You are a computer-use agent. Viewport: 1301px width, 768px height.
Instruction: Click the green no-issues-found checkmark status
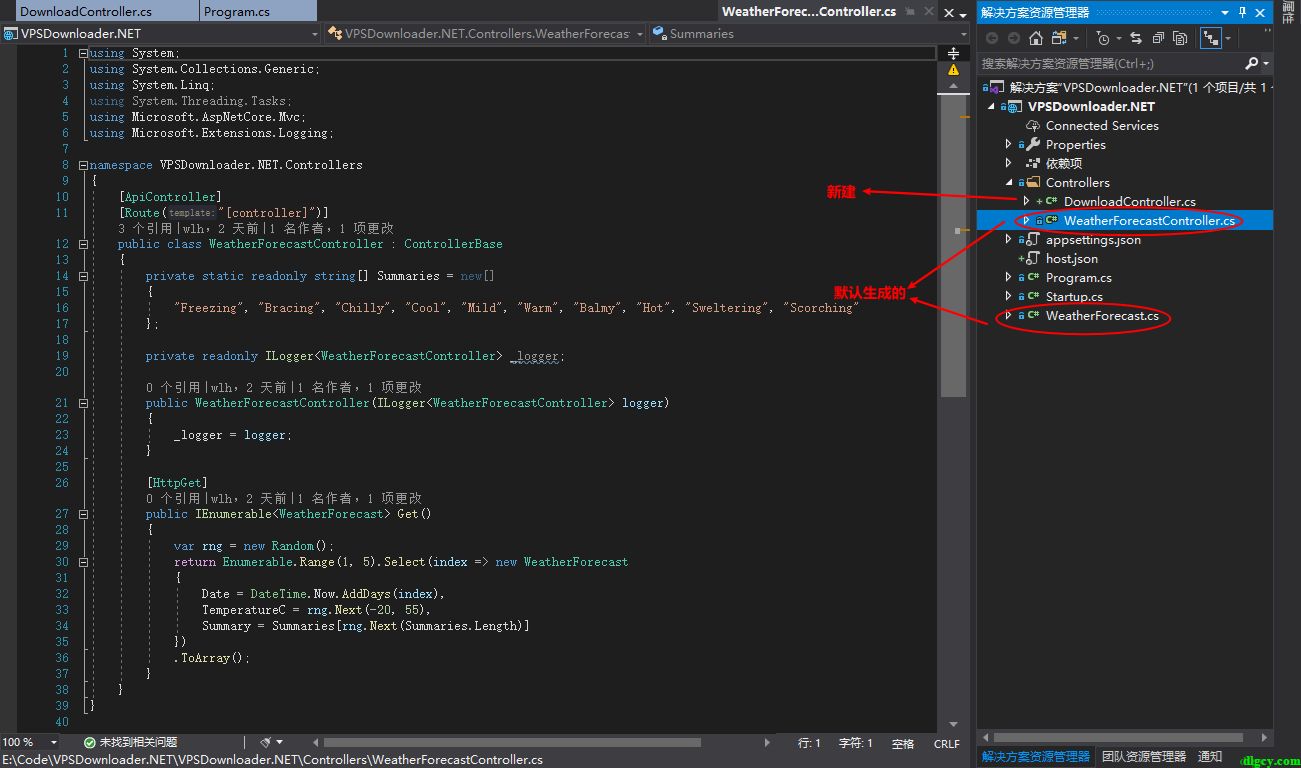click(89, 743)
